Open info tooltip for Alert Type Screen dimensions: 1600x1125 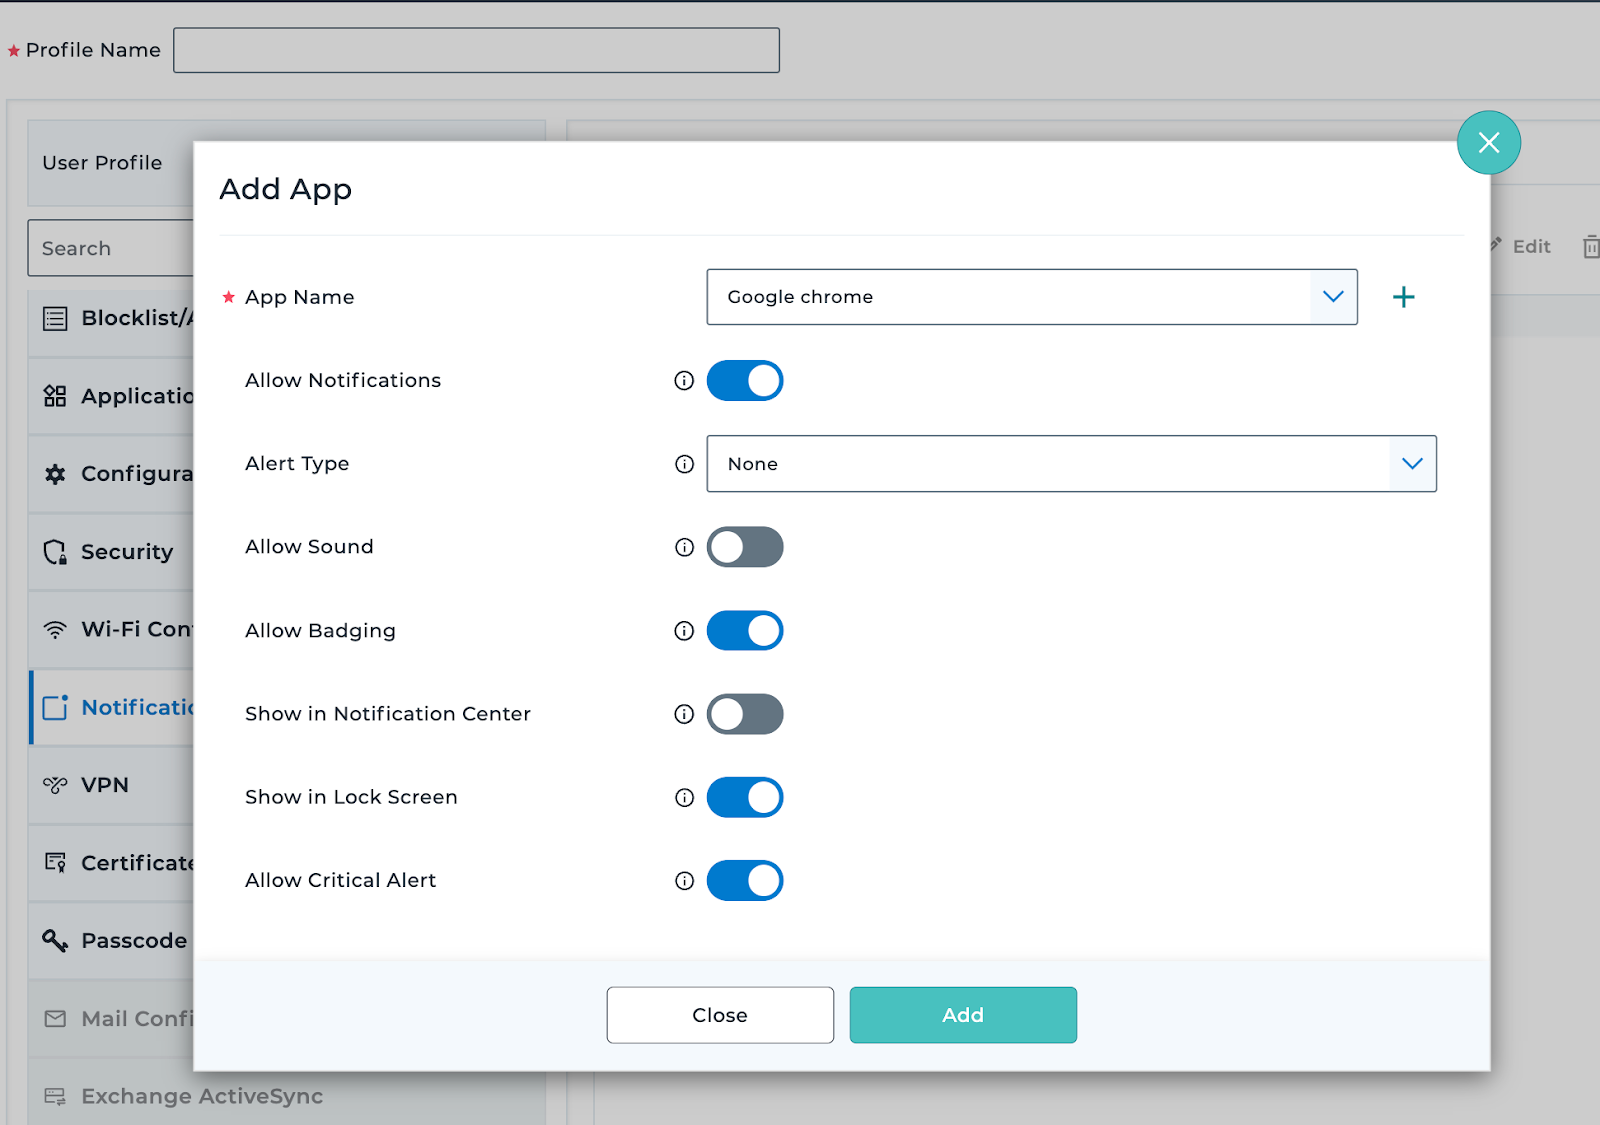click(x=684, y=464)
